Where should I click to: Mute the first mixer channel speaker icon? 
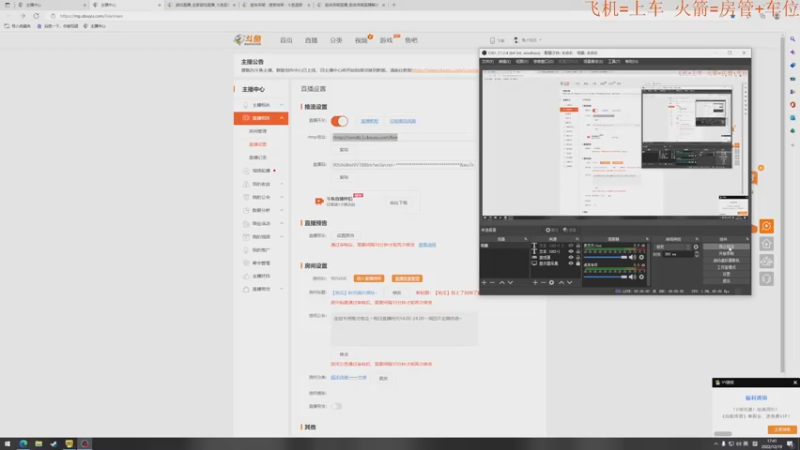coord(632,257)
